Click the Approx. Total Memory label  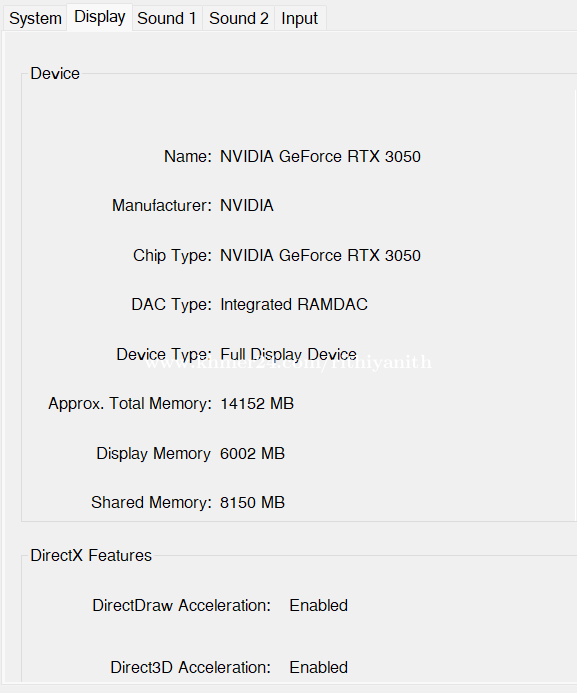(130, 404)
